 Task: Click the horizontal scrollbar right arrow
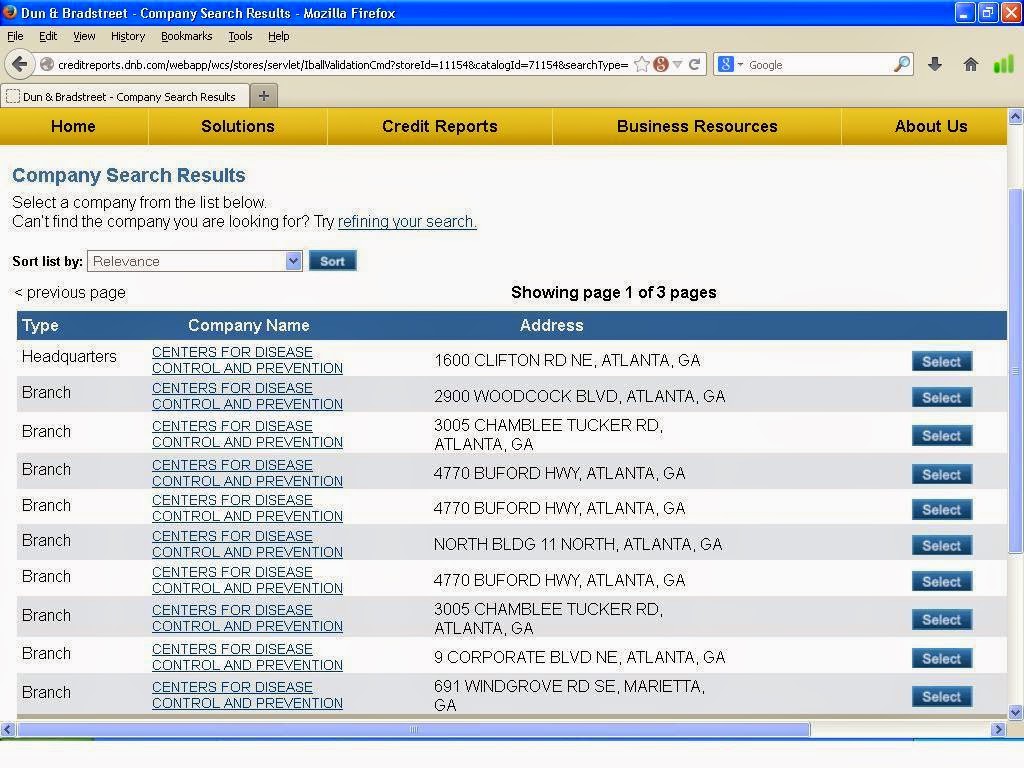pyautogui.click(x=998, y=729)
